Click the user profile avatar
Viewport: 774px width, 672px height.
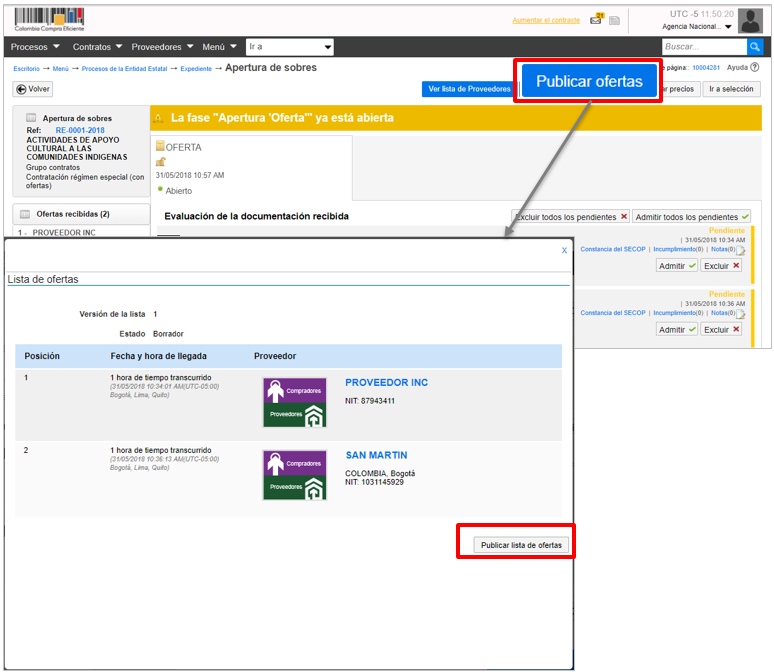(x=750, y=20)
